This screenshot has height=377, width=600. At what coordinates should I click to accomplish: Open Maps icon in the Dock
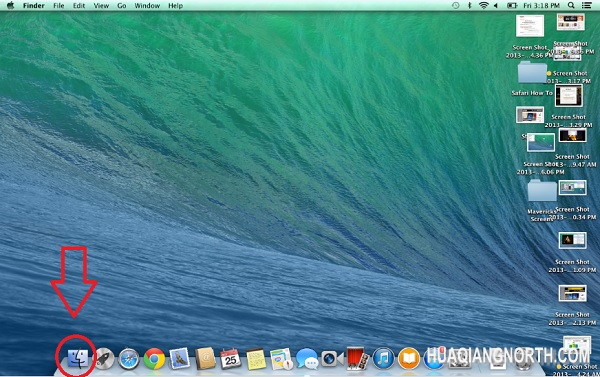click(x=281, y=359)
